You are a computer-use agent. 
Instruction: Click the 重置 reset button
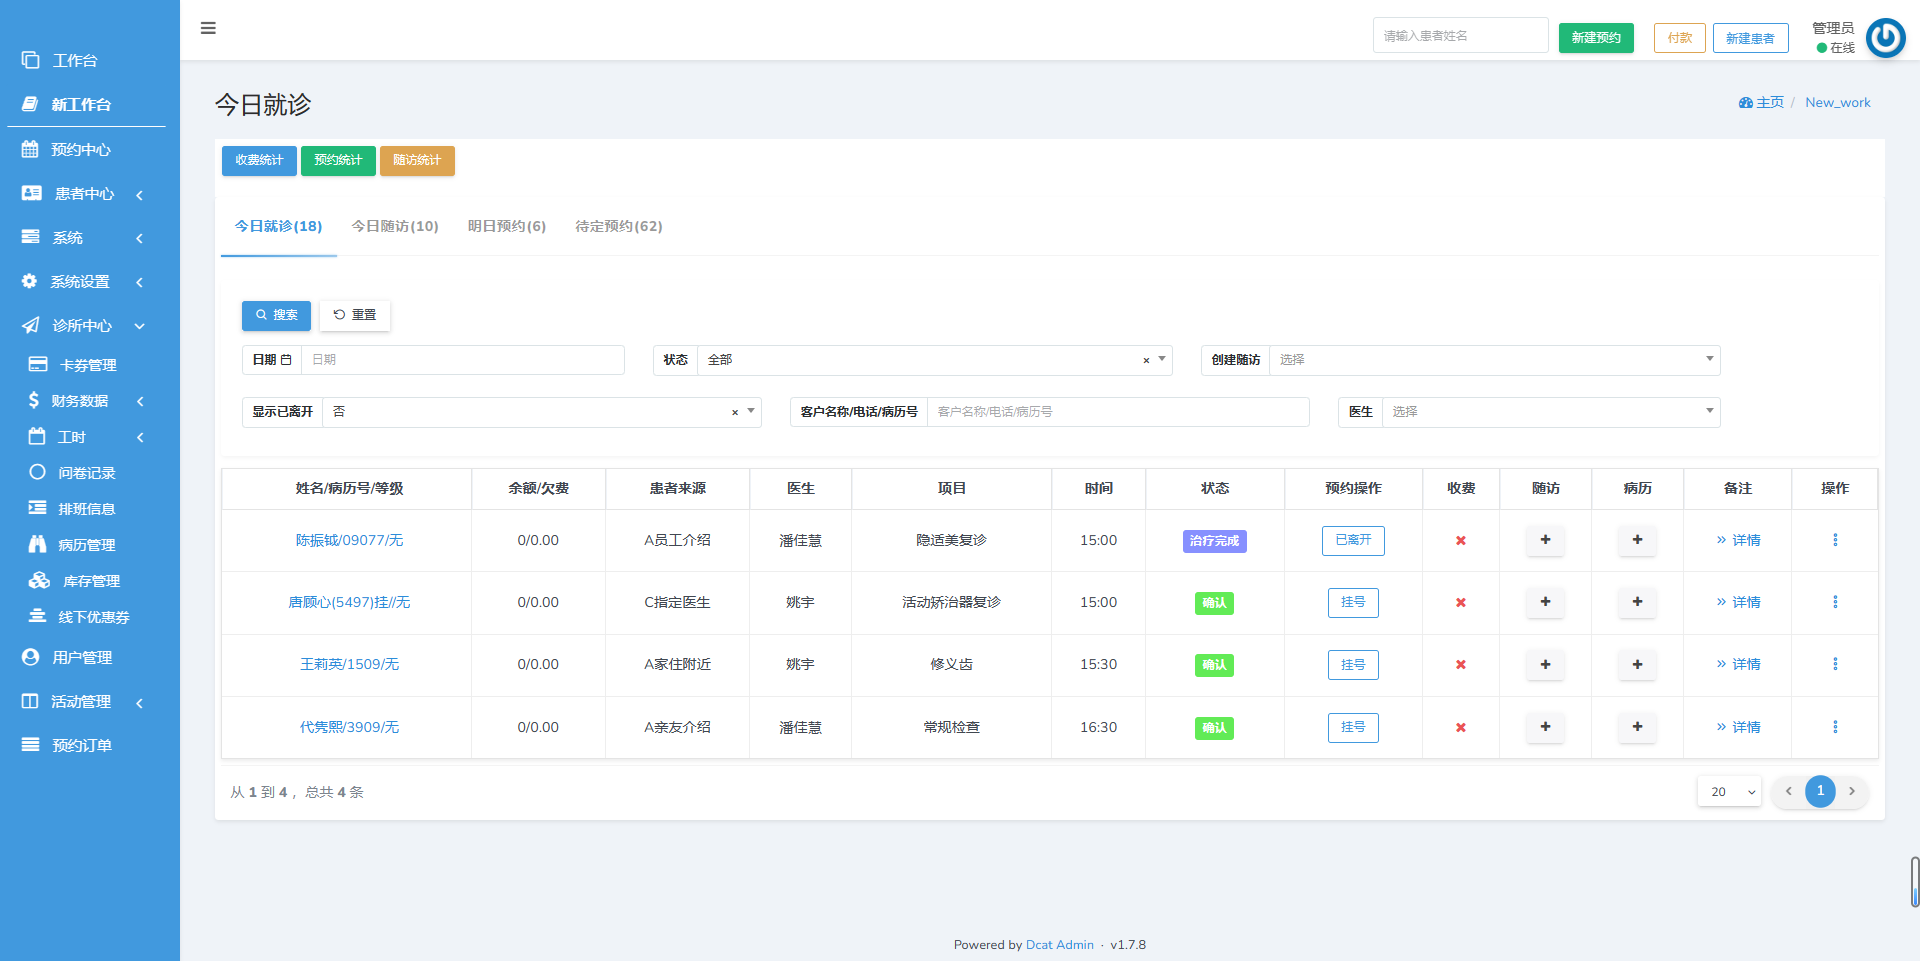click(355, 315)
